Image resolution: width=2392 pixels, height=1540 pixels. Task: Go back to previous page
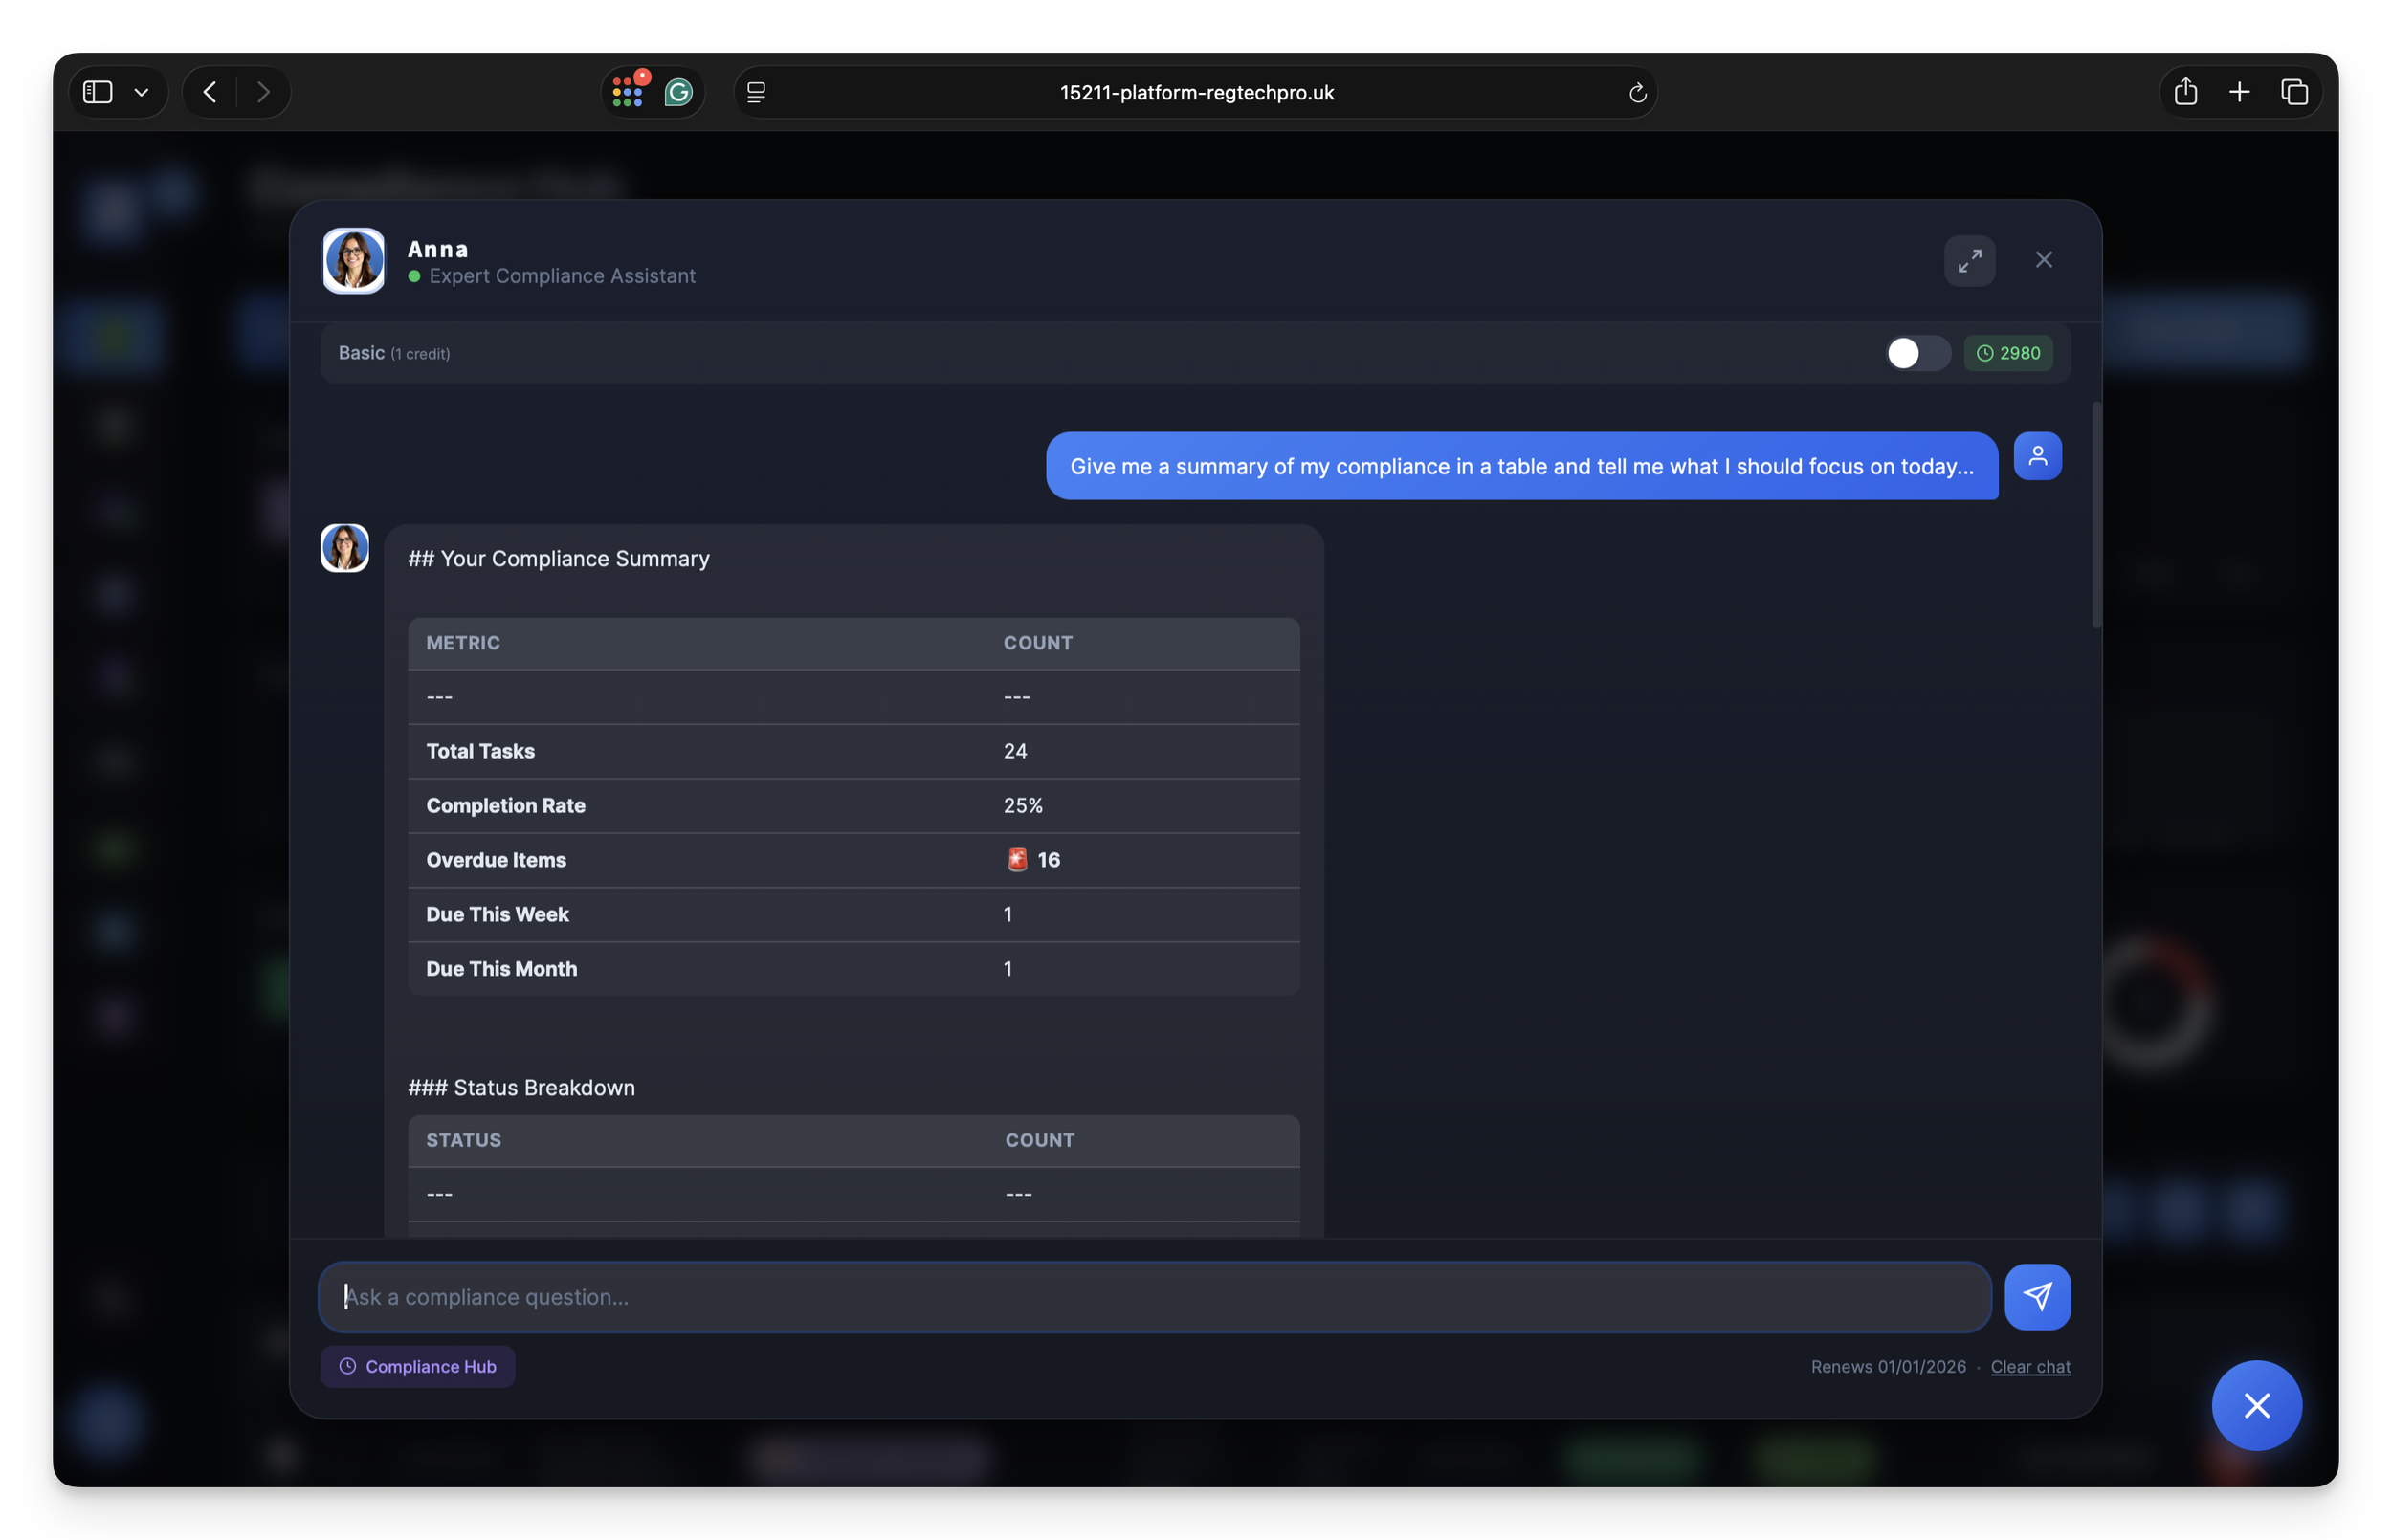click(x=210, y=92)
